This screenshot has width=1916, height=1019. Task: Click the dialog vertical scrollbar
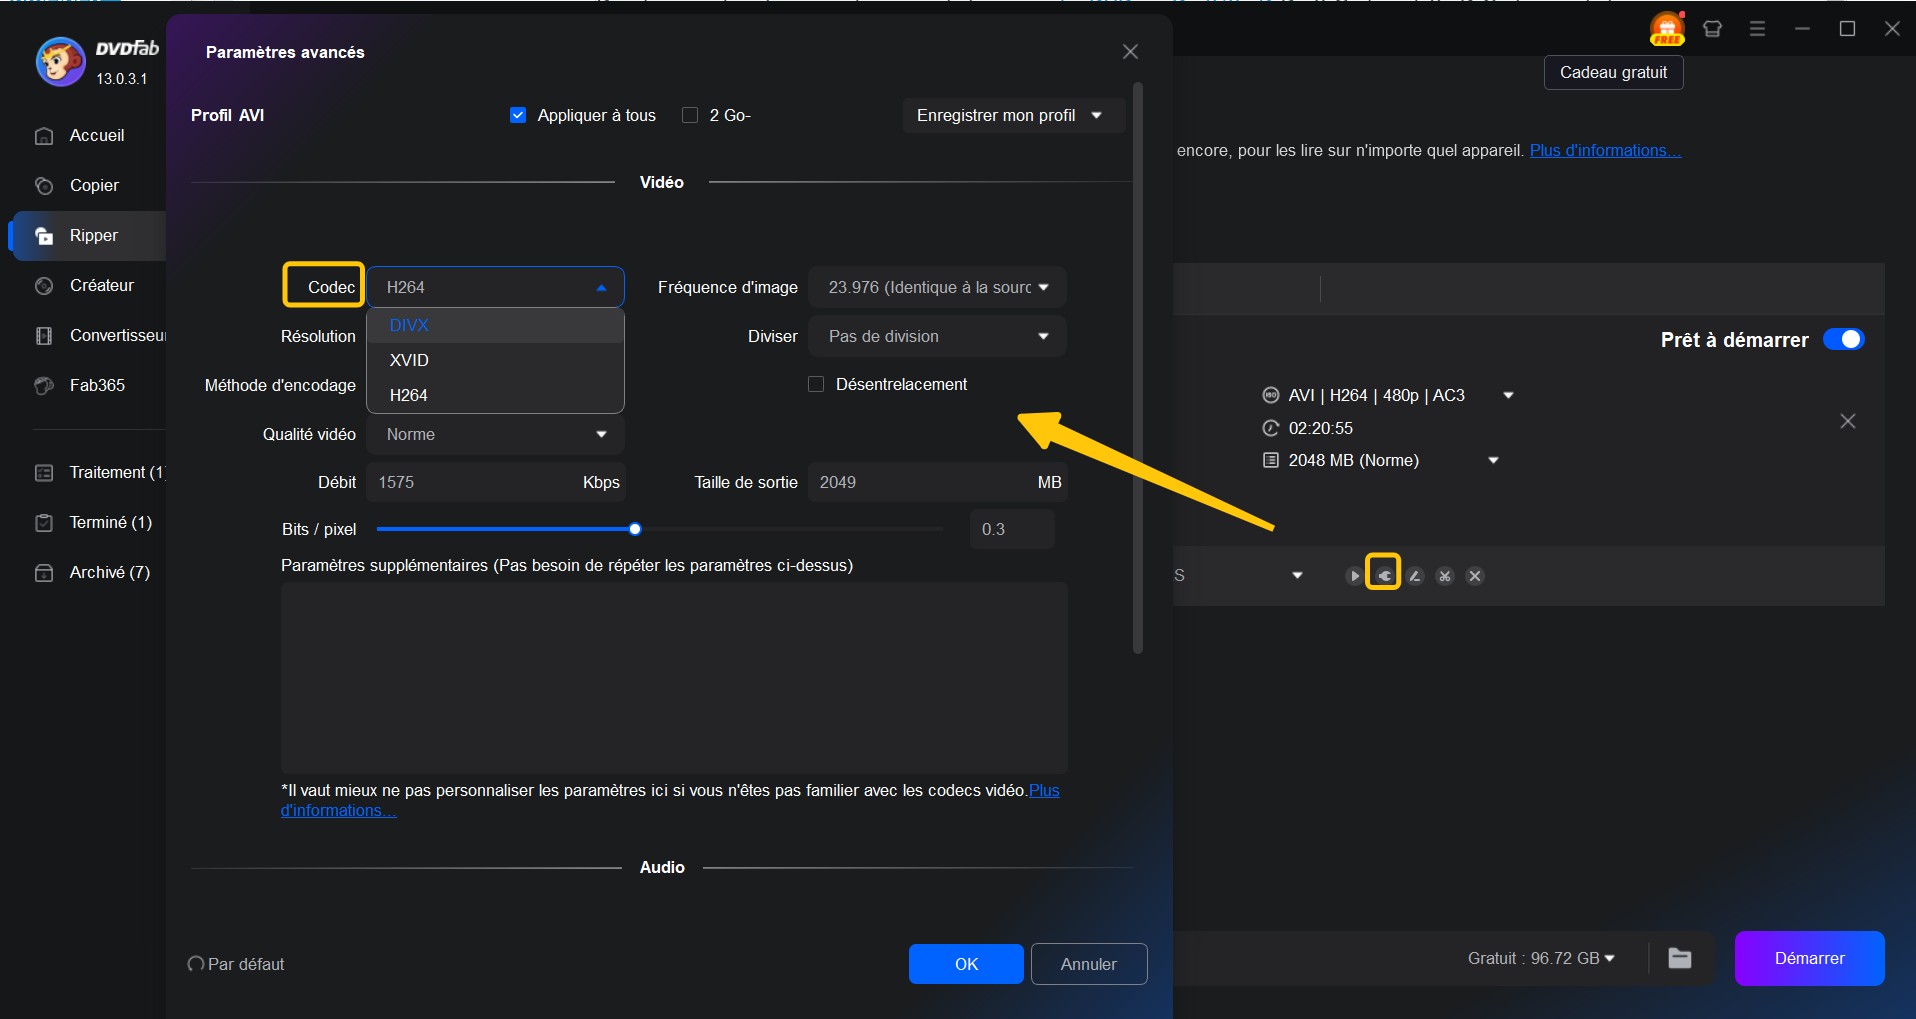(1137, 368)
